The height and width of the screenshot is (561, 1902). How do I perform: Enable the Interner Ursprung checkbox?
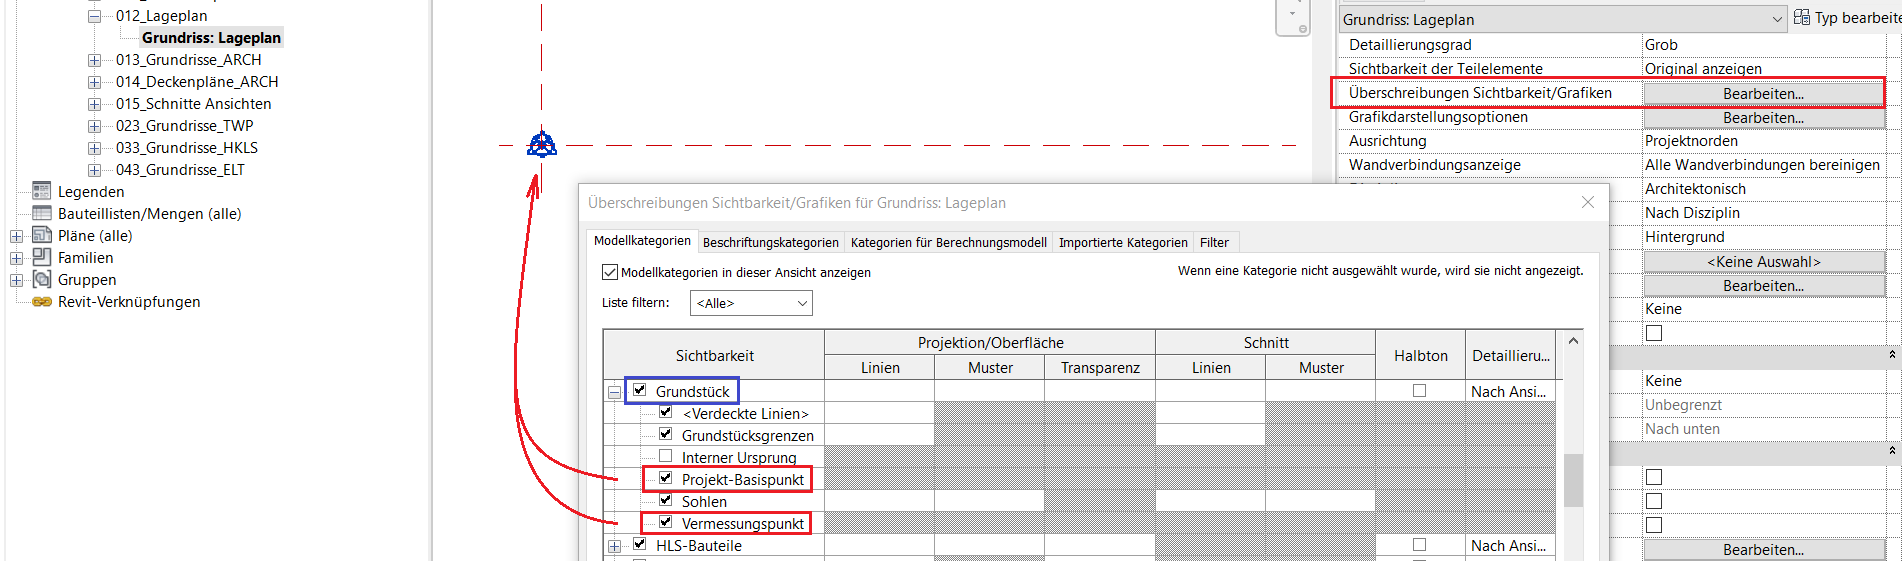pos(665,456)
